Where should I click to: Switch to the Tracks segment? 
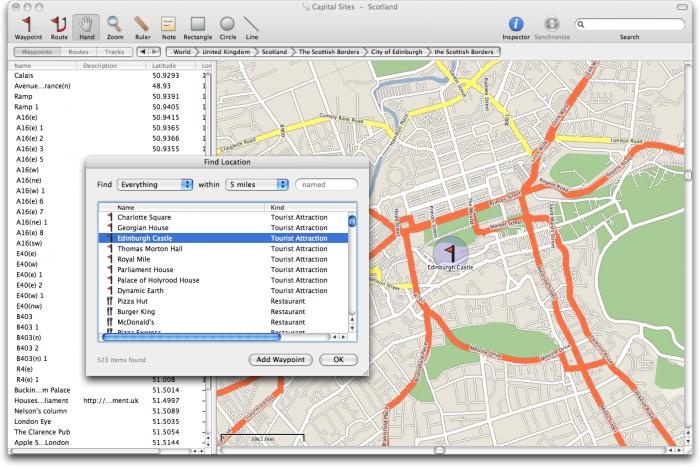click(114, 52)
